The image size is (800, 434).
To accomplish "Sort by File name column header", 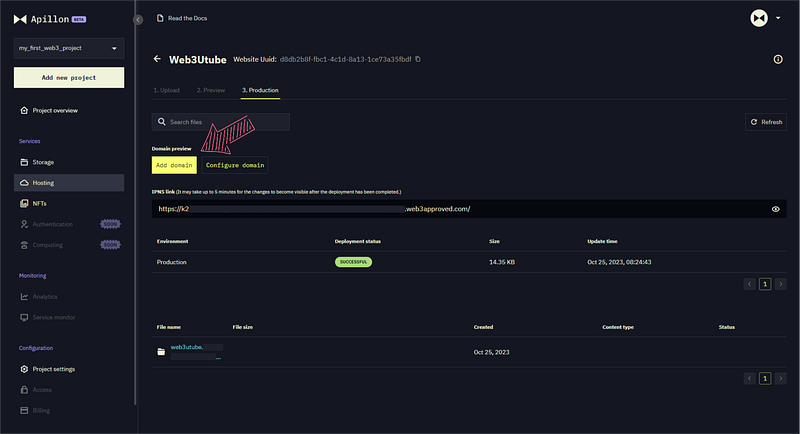I will tap(169, 327).
